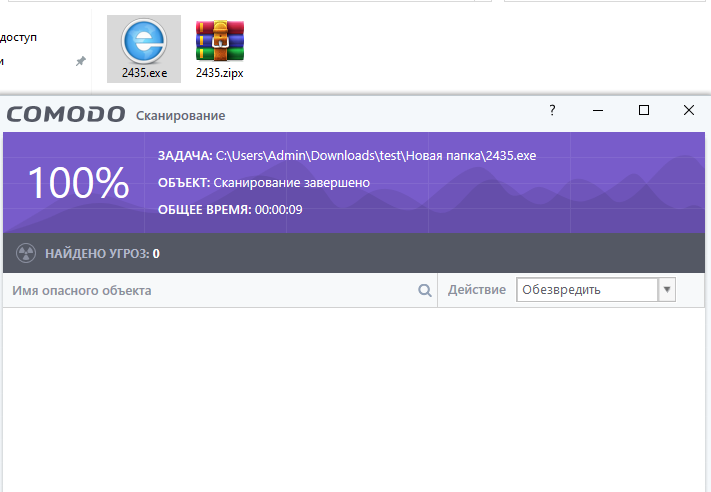Click the 100% progress indicator
This screenshot has width=711, height=492.
pyautogui.click(x=78, y=182)
